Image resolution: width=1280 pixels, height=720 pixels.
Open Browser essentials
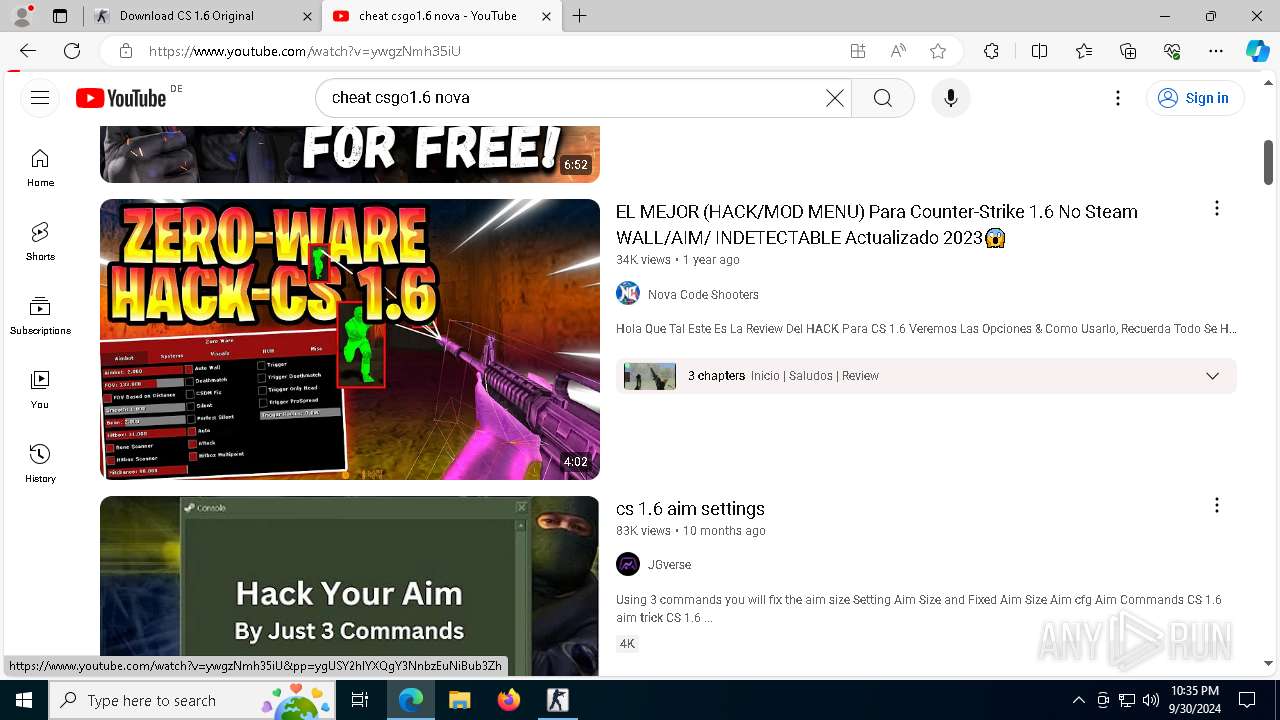pyautogui.click(x=1172, y=51)
